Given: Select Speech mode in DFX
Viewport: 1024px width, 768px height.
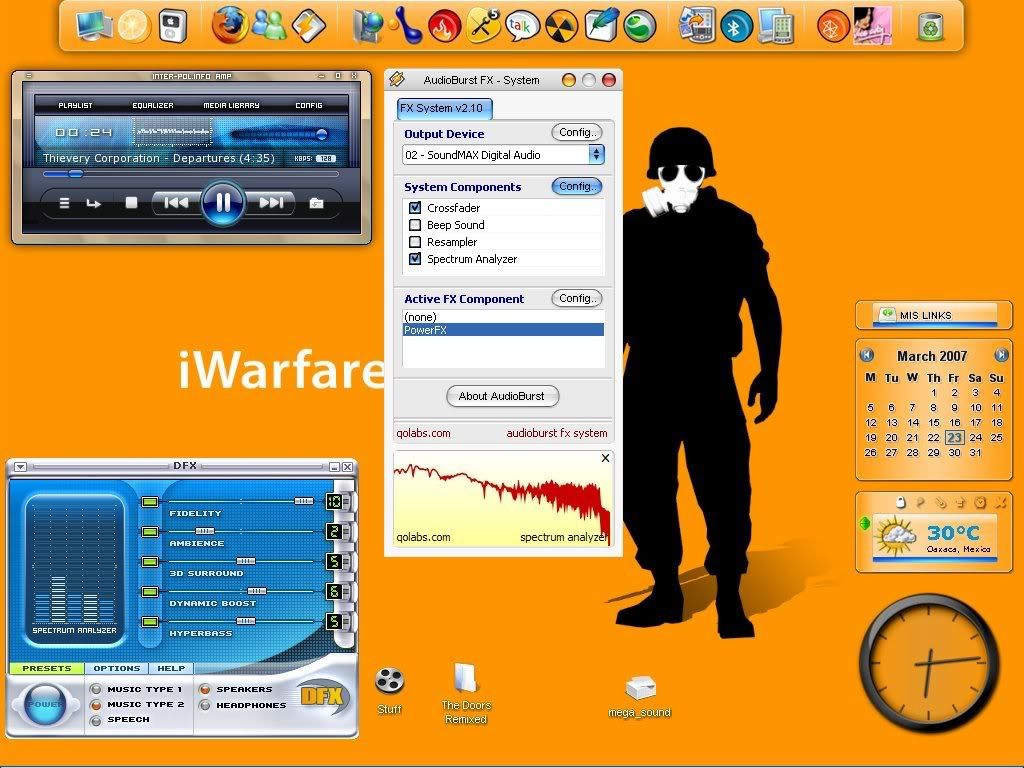Looking at the screenshot, I should click(x=96, y=720).
